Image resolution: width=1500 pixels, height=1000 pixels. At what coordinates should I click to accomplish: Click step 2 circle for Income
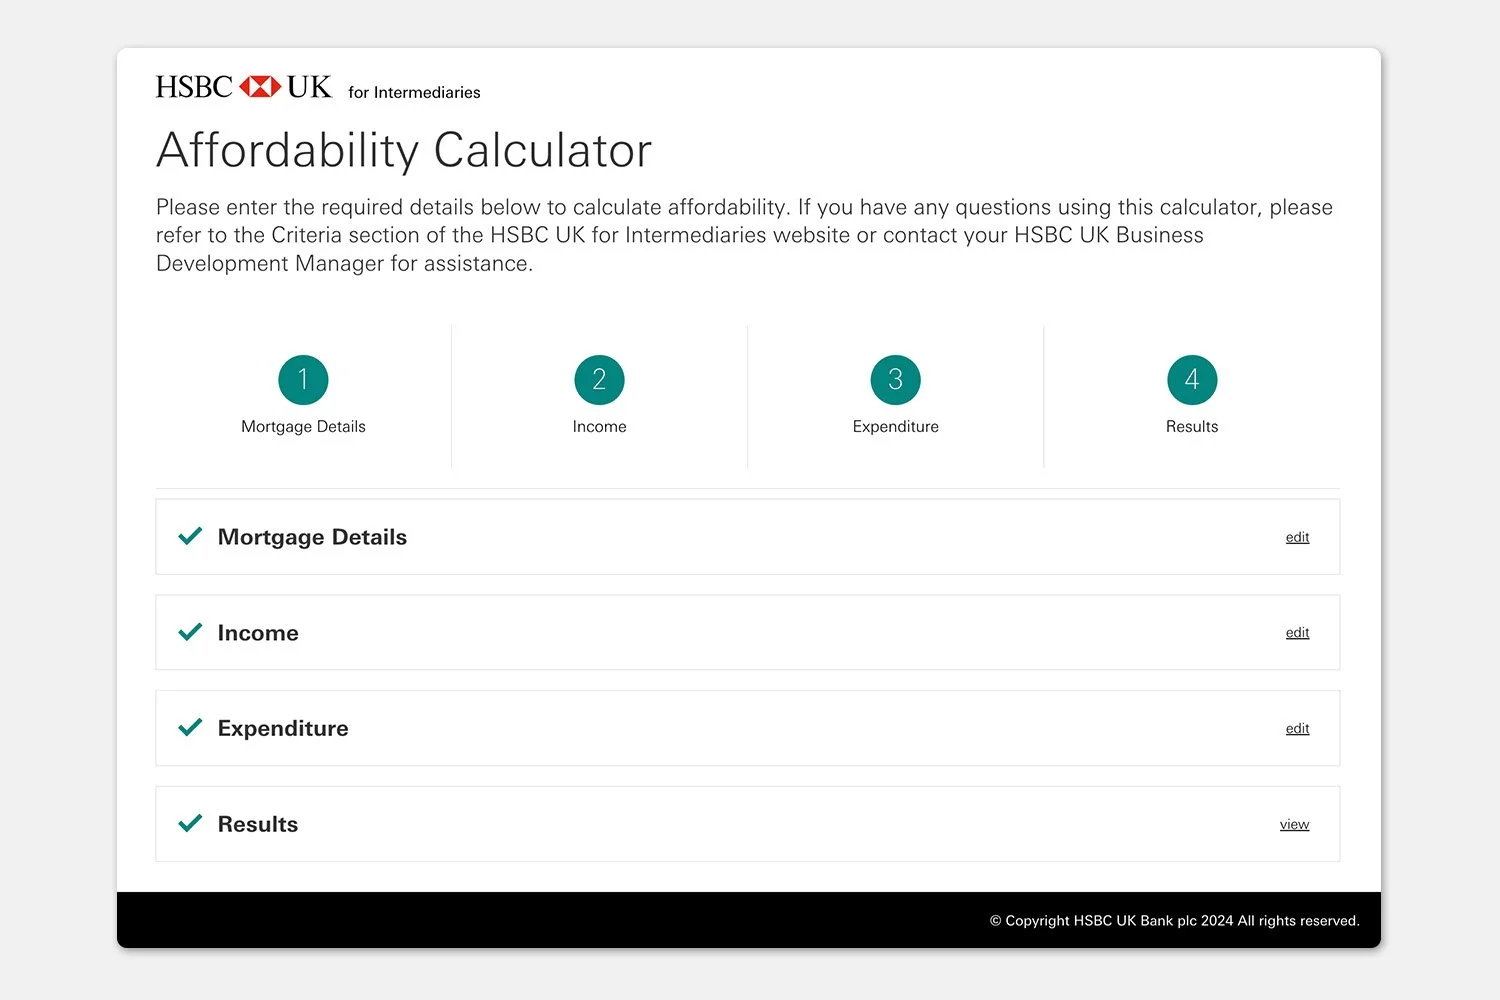click(599, 380)
